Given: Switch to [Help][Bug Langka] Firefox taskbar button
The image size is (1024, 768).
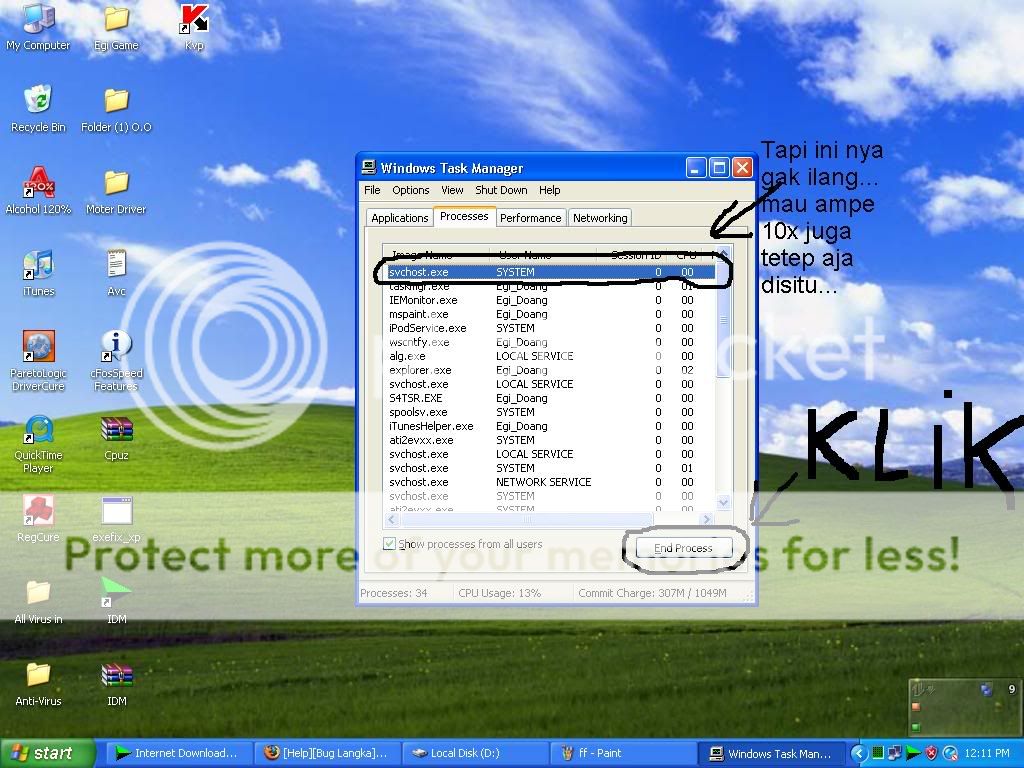Looking at the screenshot, I should coord(327,753).
